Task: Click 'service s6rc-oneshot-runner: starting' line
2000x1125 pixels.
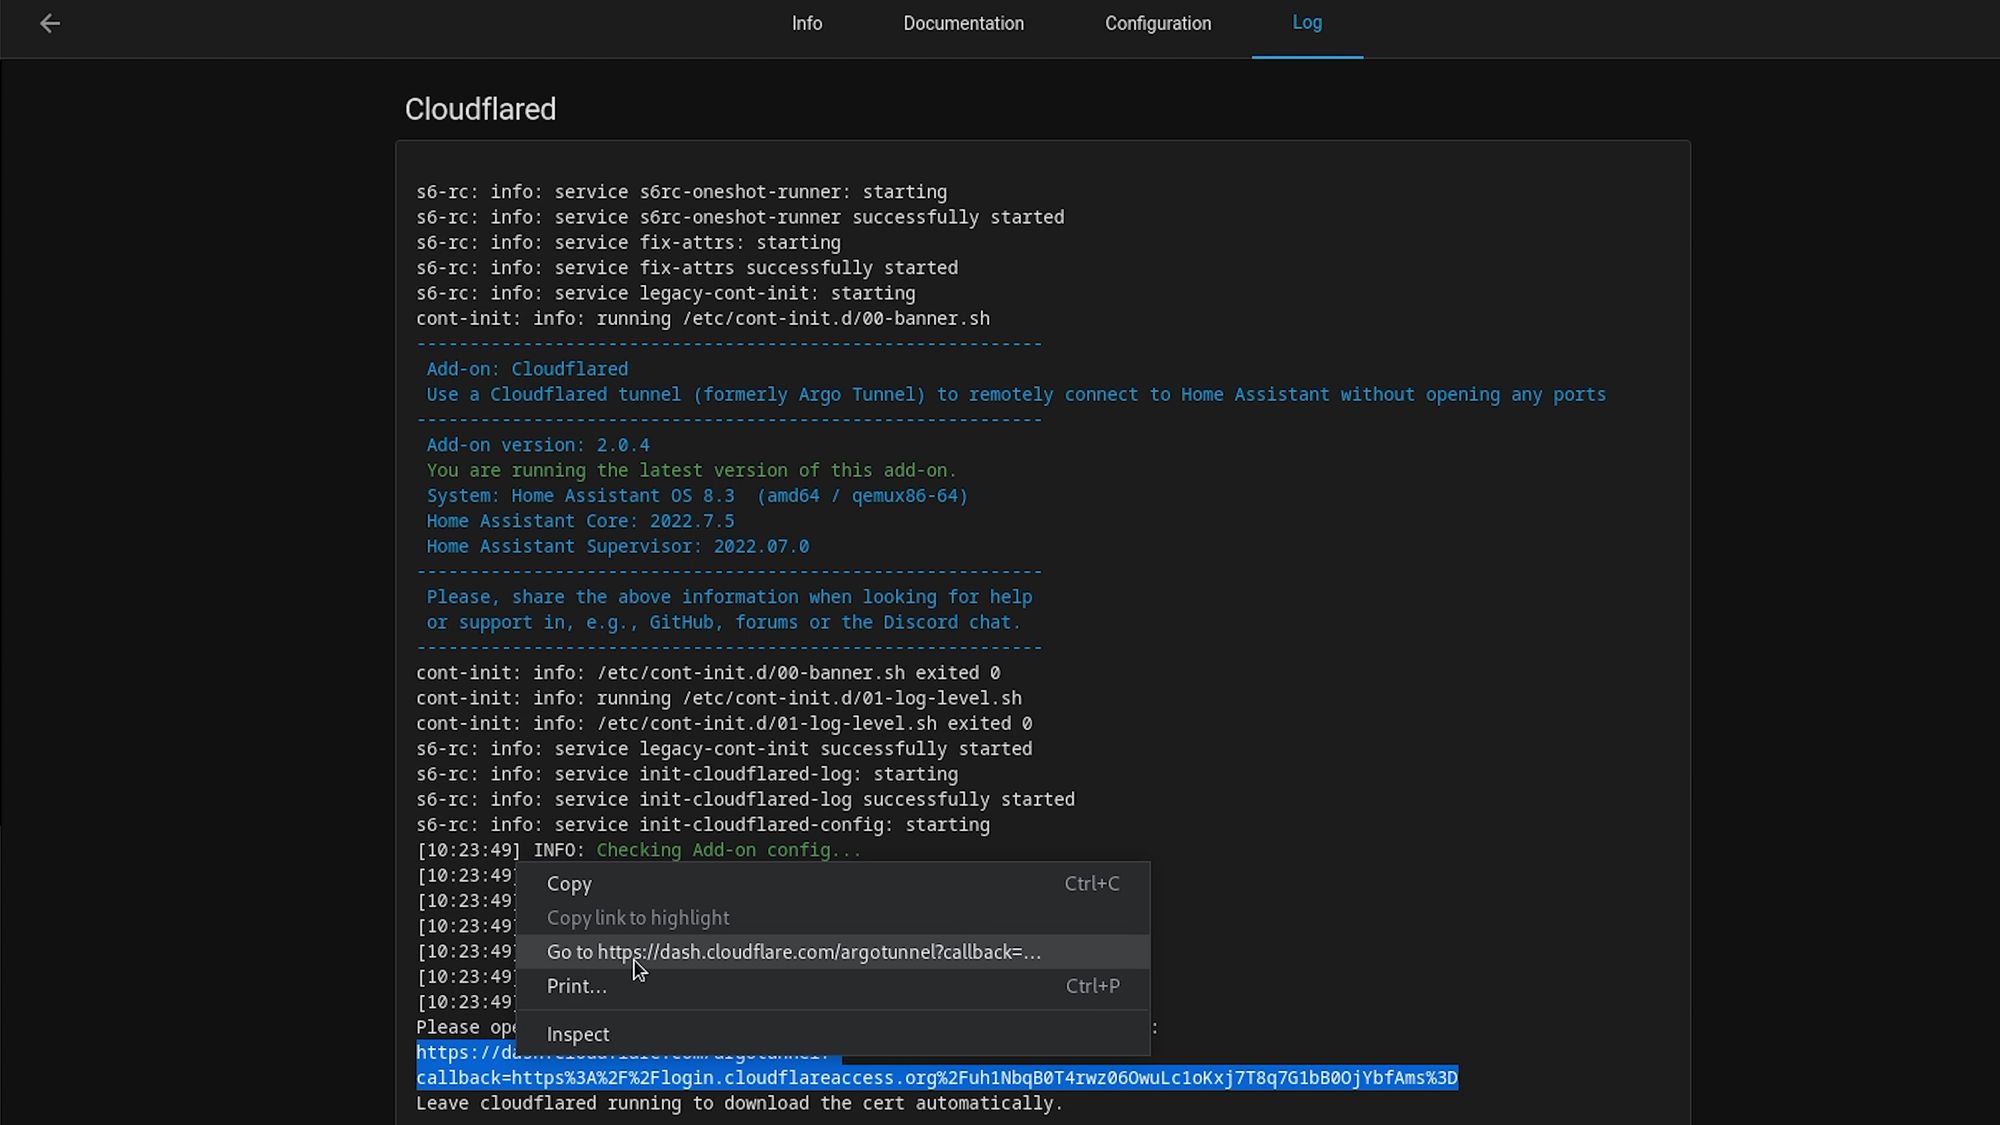Action: click(681, 192)
